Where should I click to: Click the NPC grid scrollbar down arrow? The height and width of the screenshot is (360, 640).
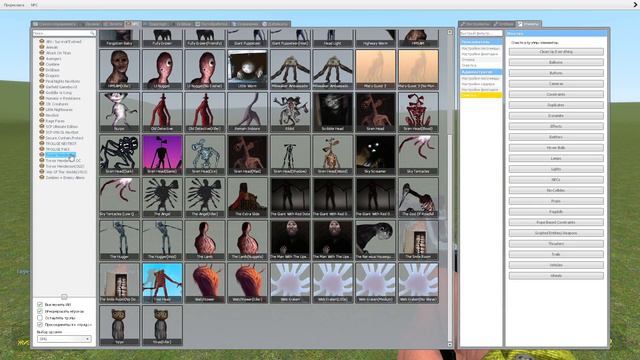450,345
